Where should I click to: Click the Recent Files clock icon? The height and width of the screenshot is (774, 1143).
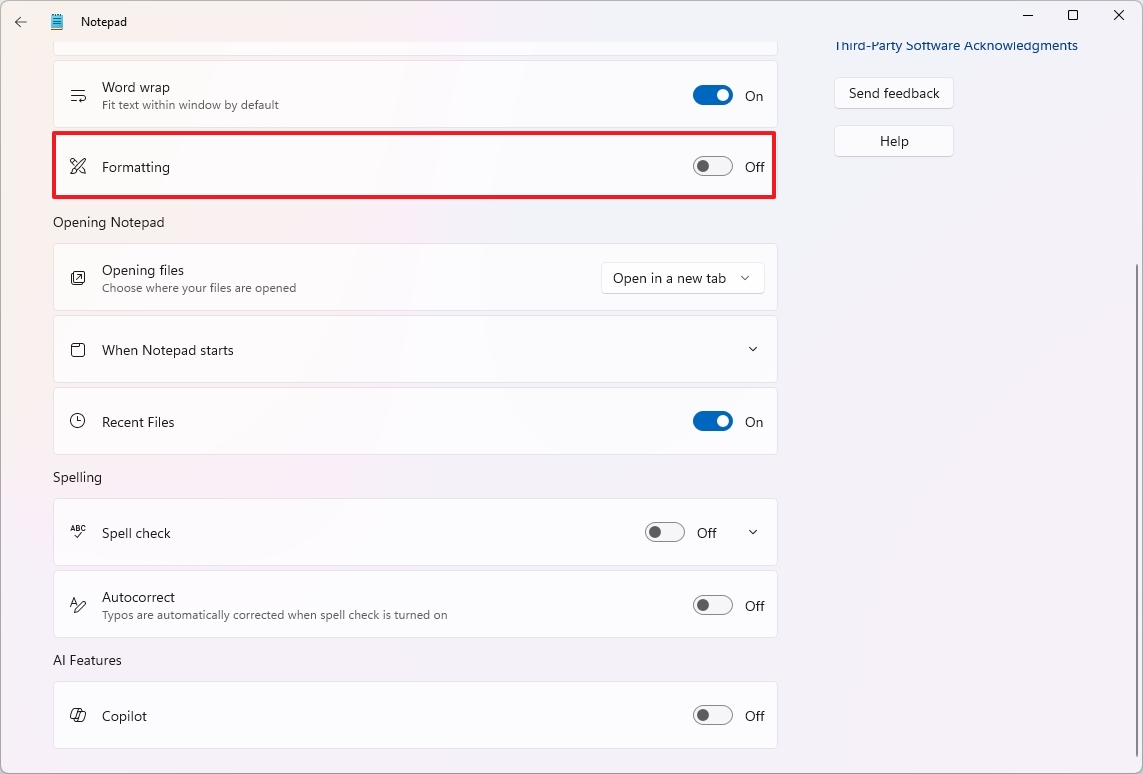tap(78, 421)
